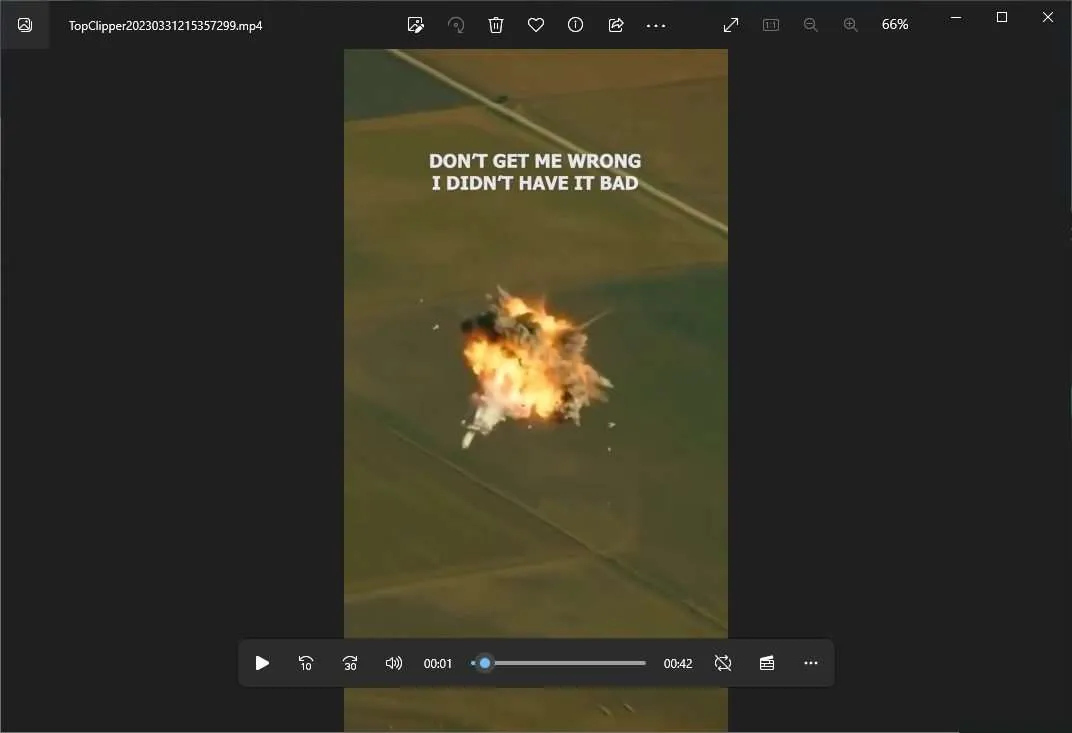Open Photos app home icon
This screenshot has width=1072, height=733.
point(25,25)
